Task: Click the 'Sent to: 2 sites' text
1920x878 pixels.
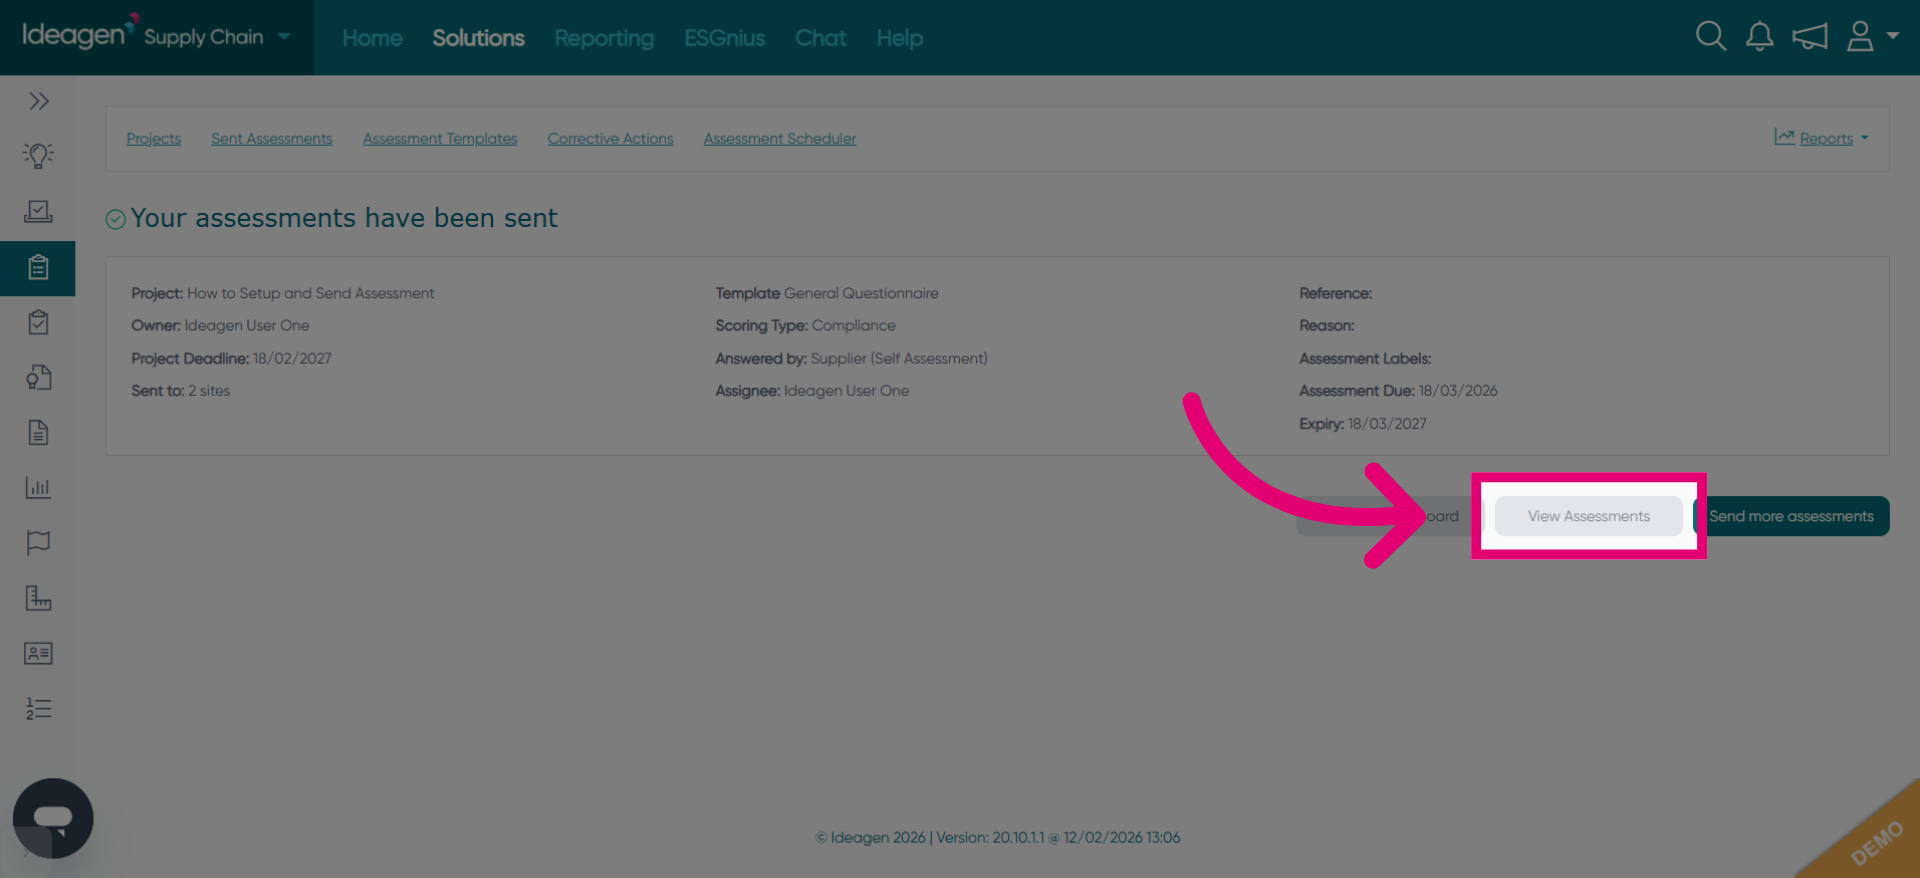Action: coord(180,391)
